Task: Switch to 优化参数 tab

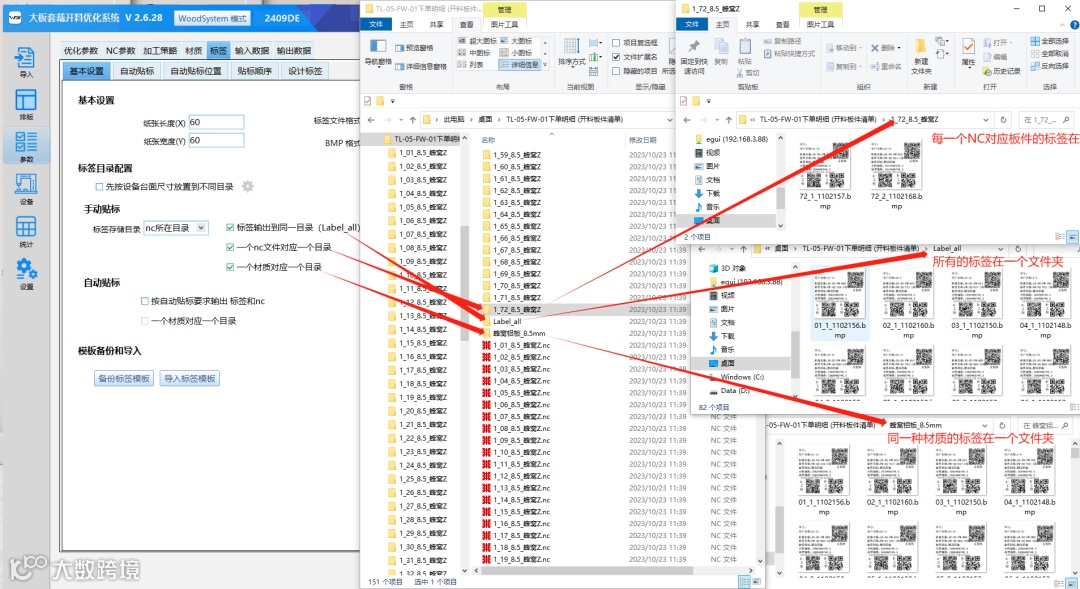Action: click(x=81, y=50)
